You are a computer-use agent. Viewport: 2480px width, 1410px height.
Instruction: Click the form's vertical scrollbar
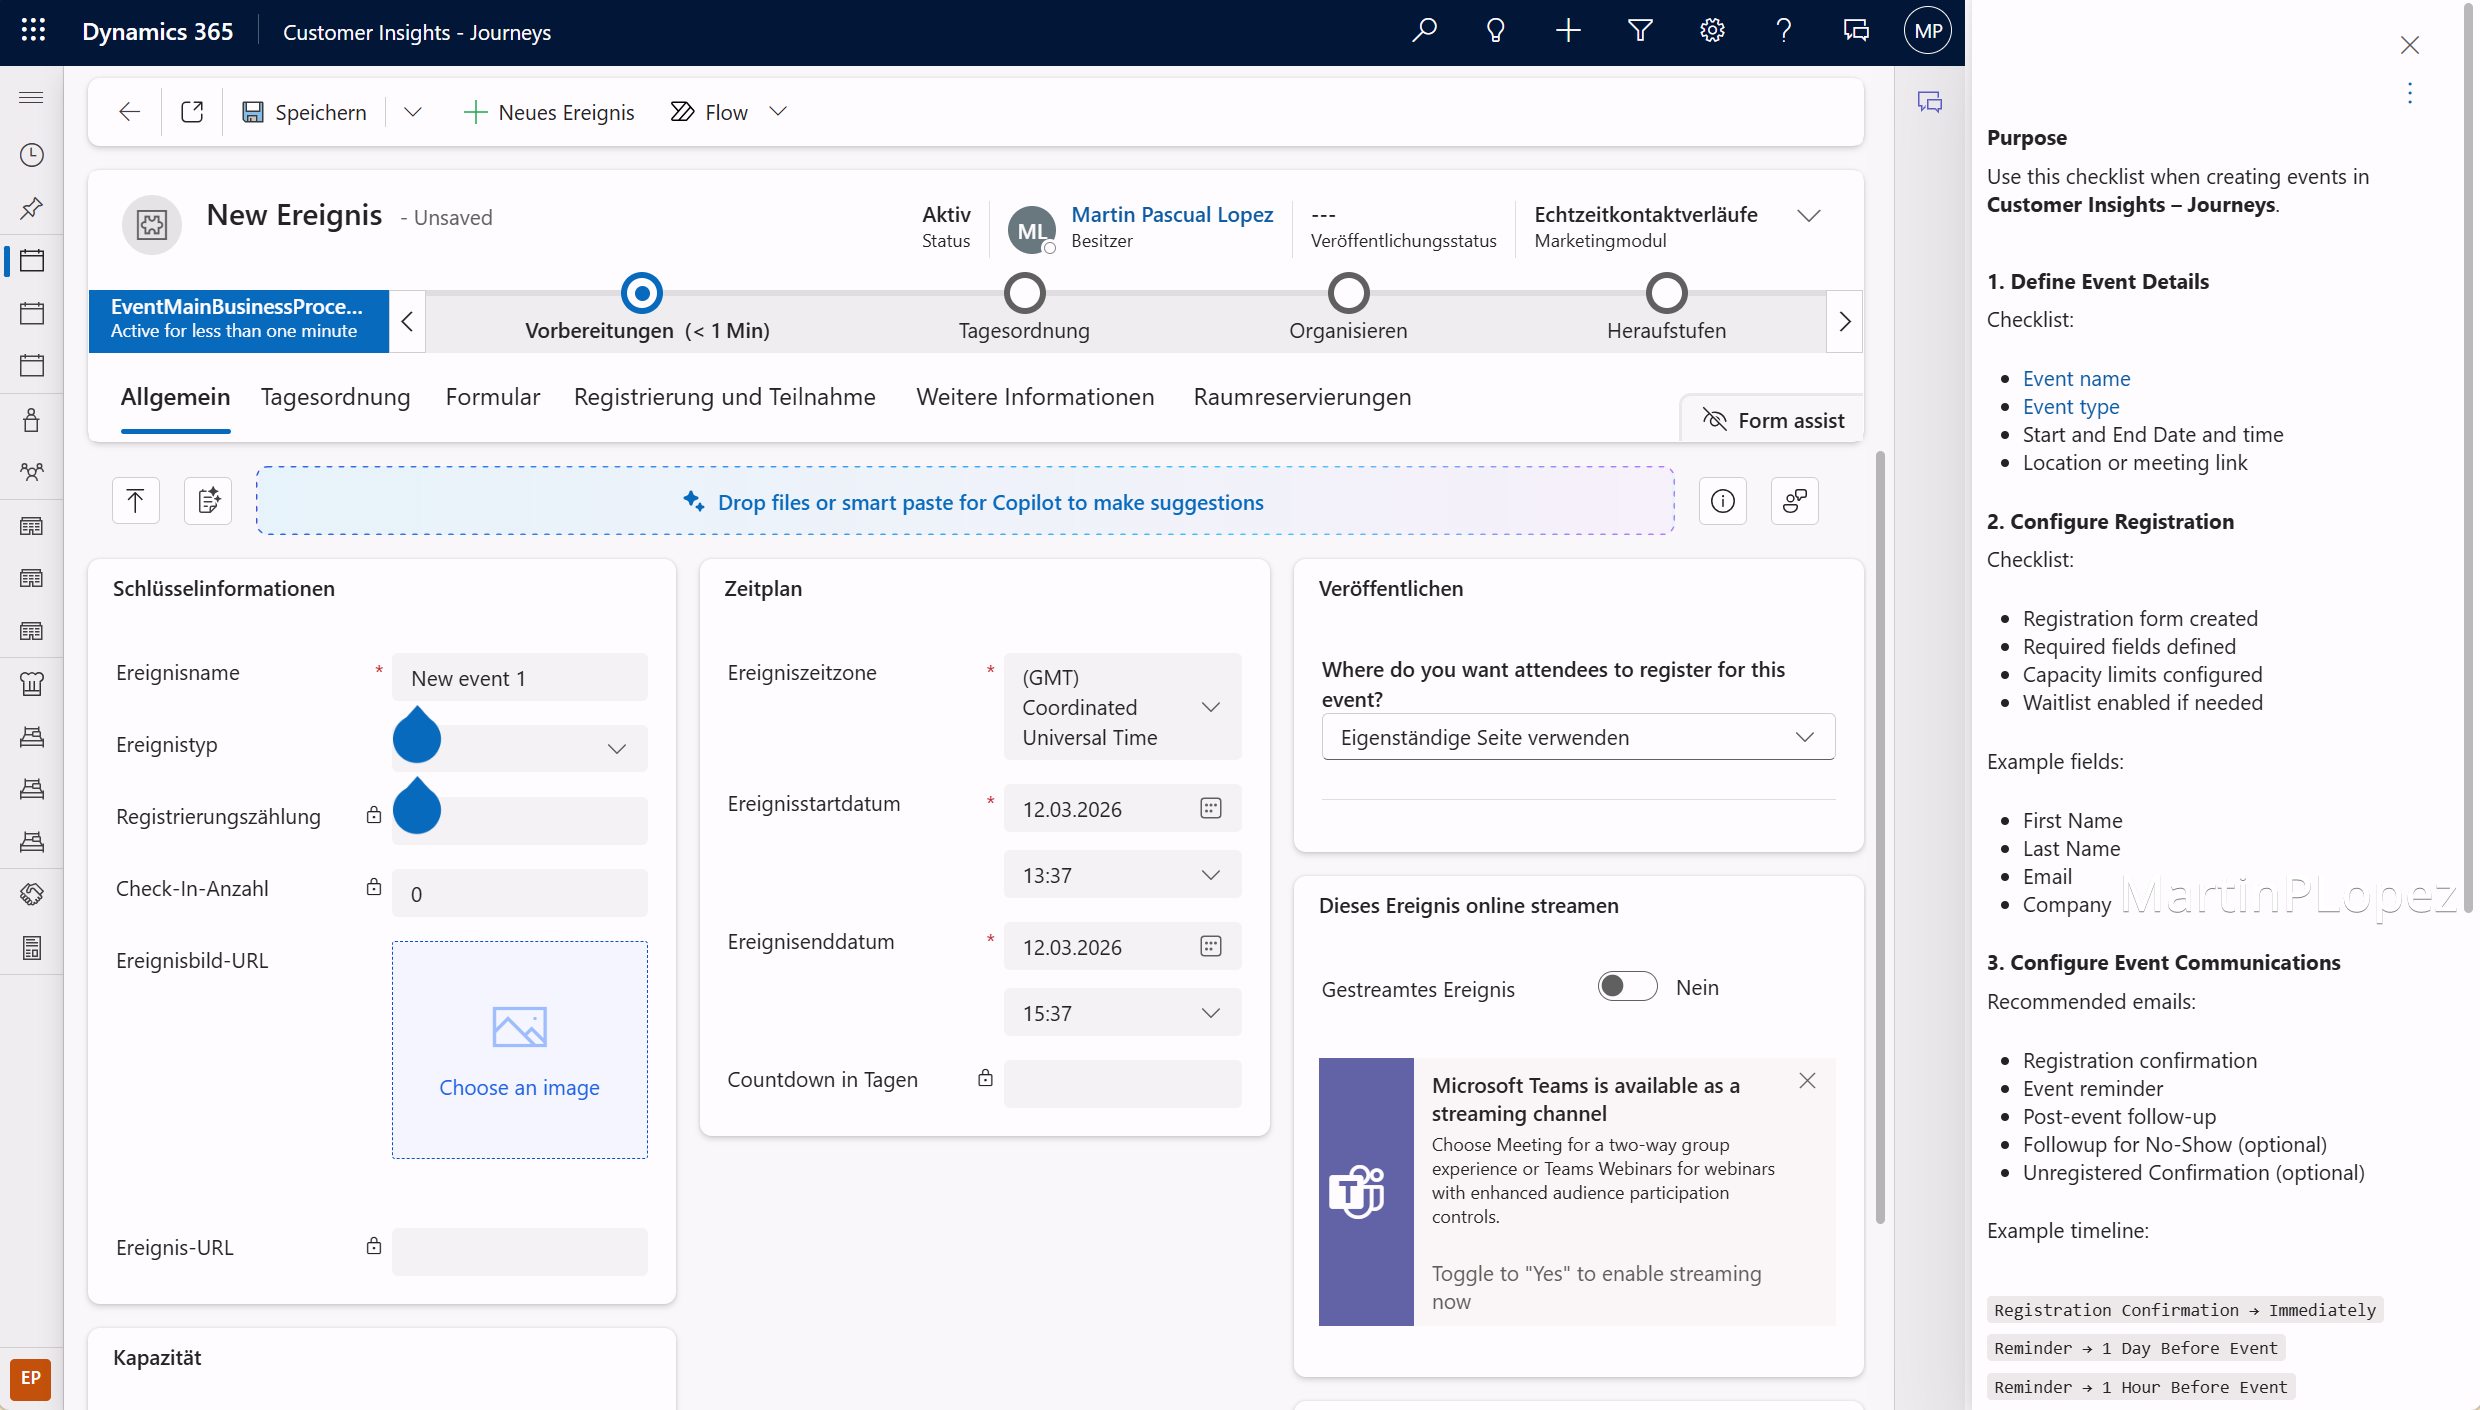1879,837
